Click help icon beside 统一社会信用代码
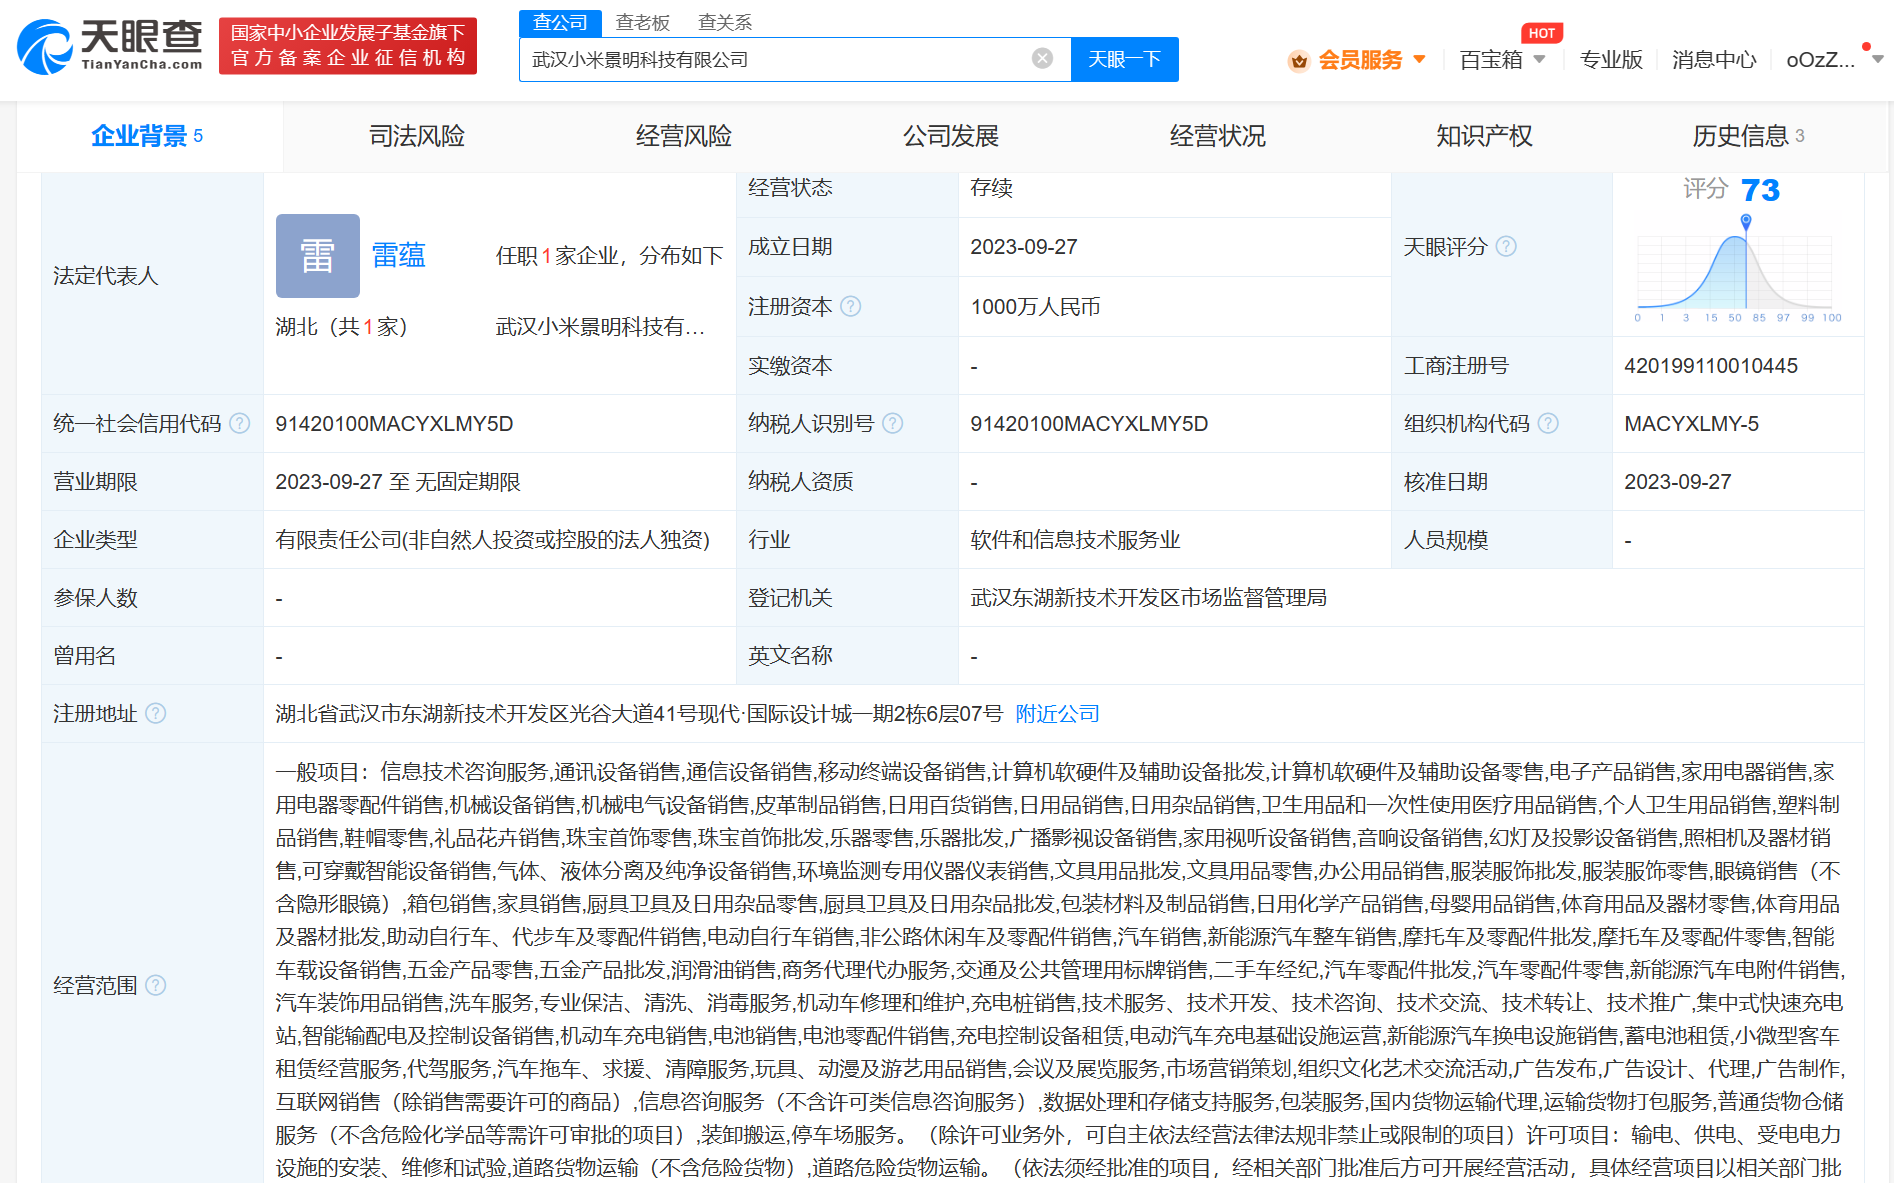The width and height of the screenshot is (1894, 1183). (240, 424)
